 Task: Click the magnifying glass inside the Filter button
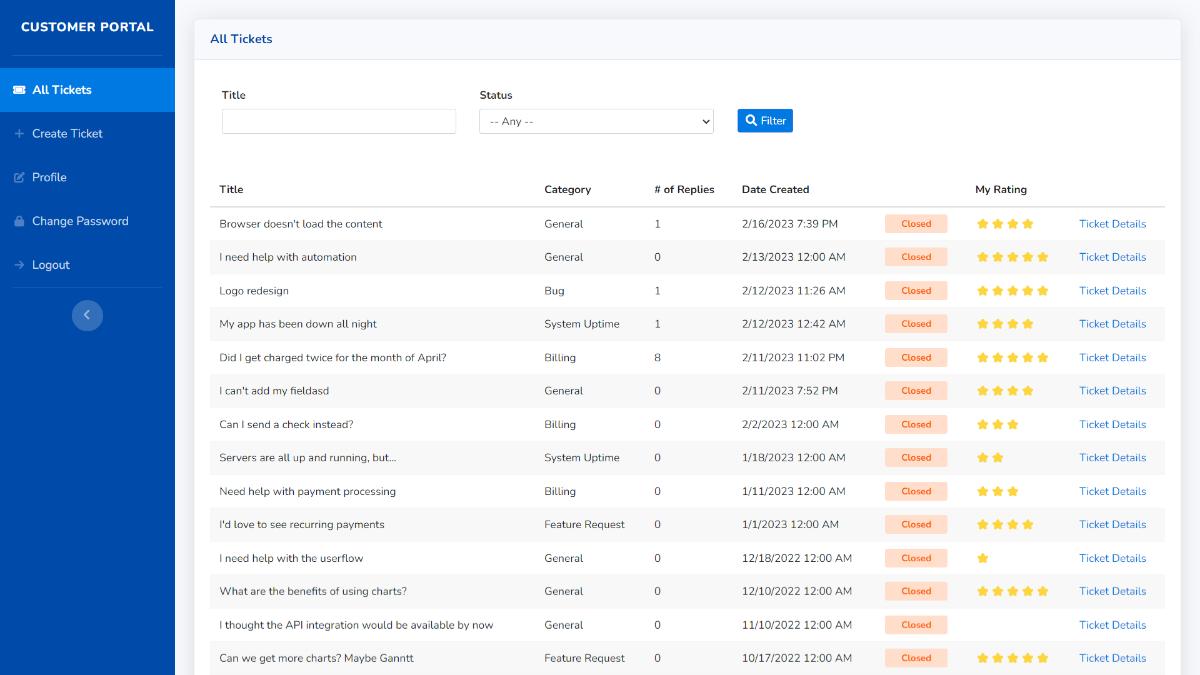tap(750, 120)
